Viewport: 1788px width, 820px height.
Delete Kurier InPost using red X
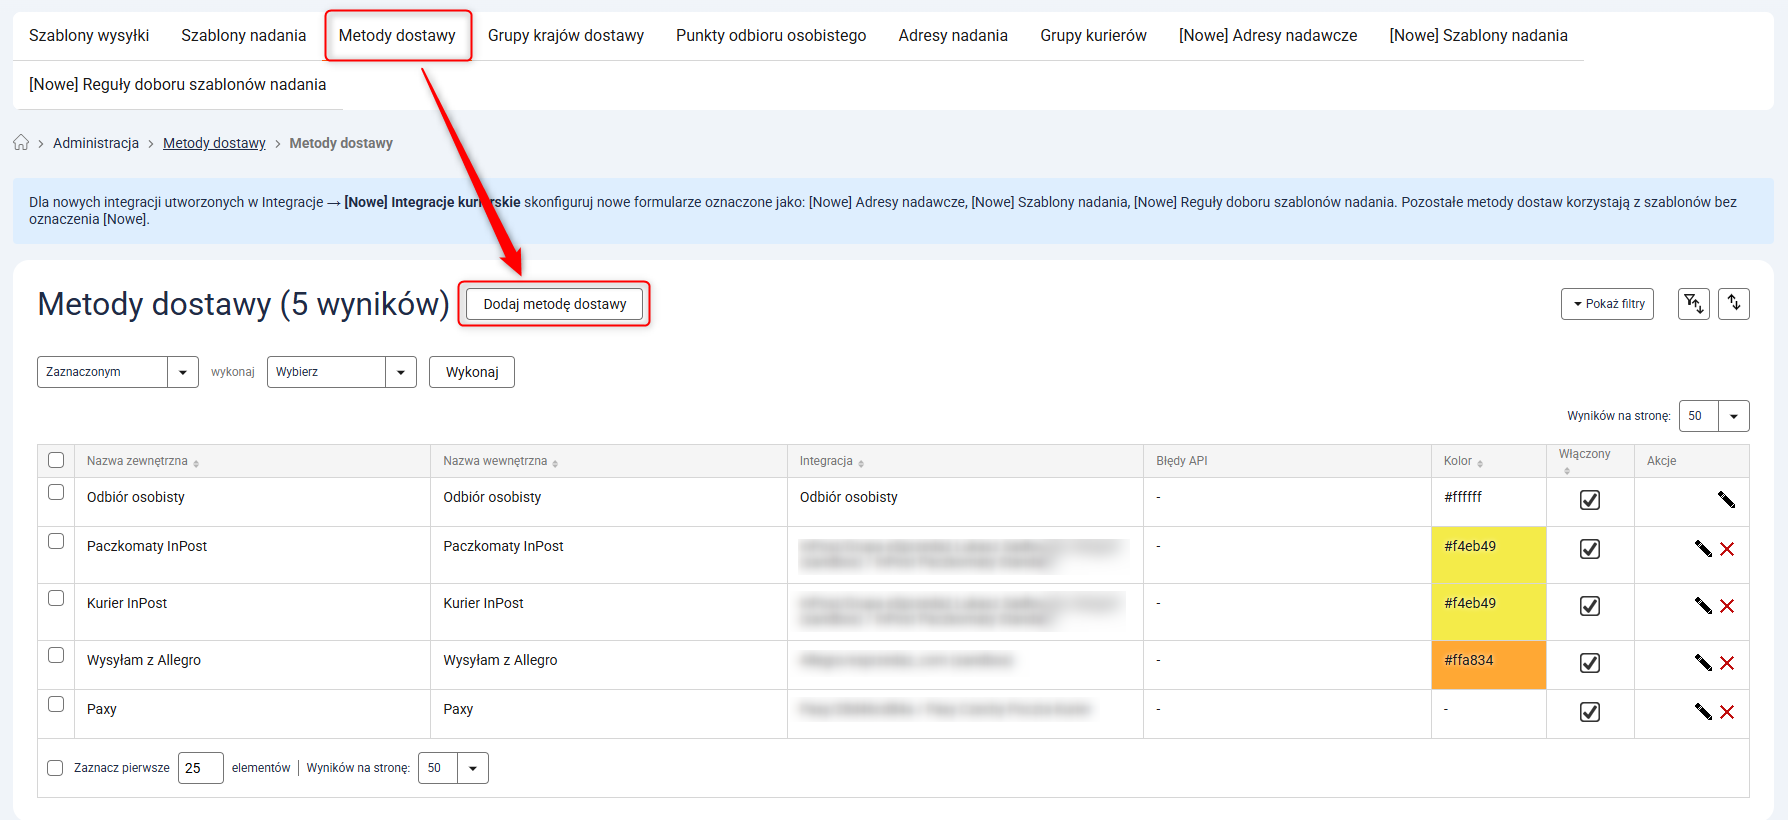tap(1727, 606)
